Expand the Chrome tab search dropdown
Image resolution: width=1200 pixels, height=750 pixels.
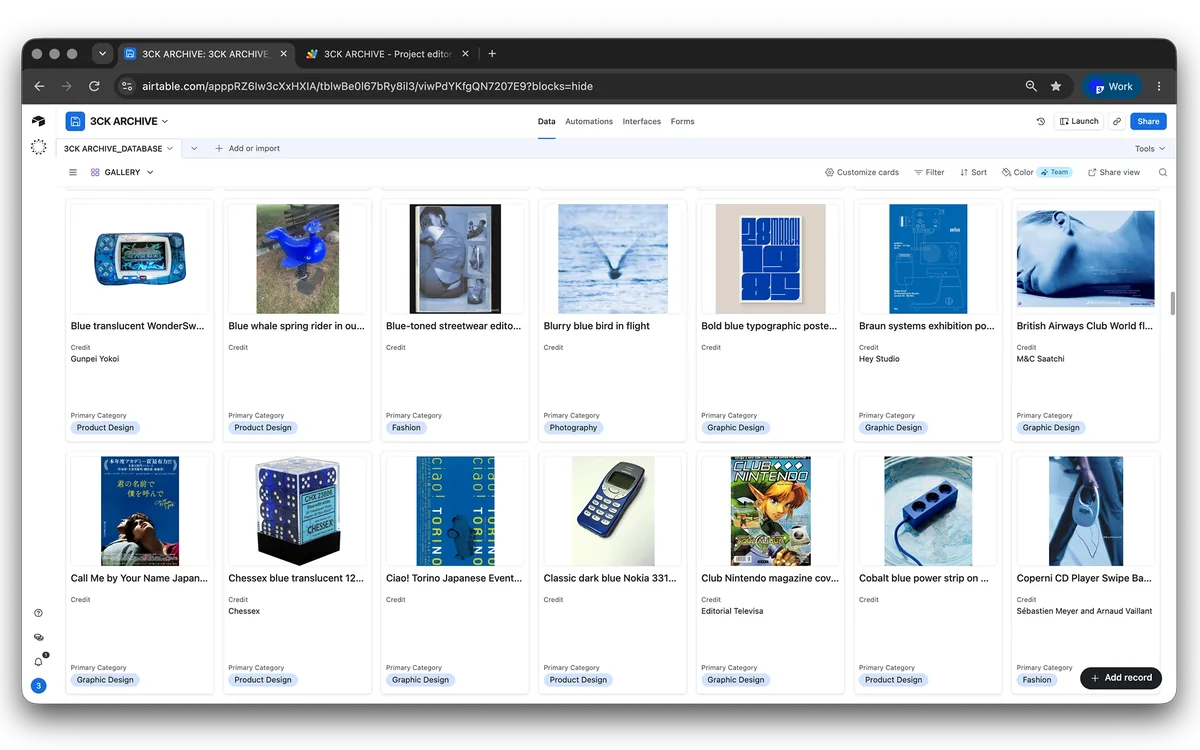click(102, 54)
